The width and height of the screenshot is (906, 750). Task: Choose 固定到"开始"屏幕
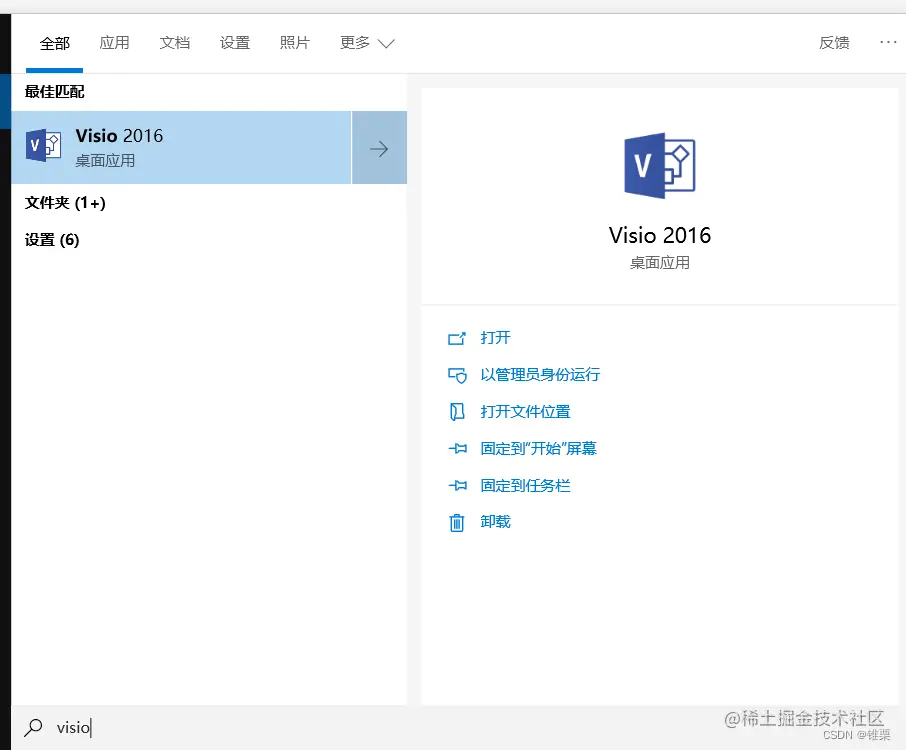tap(539, 448)
